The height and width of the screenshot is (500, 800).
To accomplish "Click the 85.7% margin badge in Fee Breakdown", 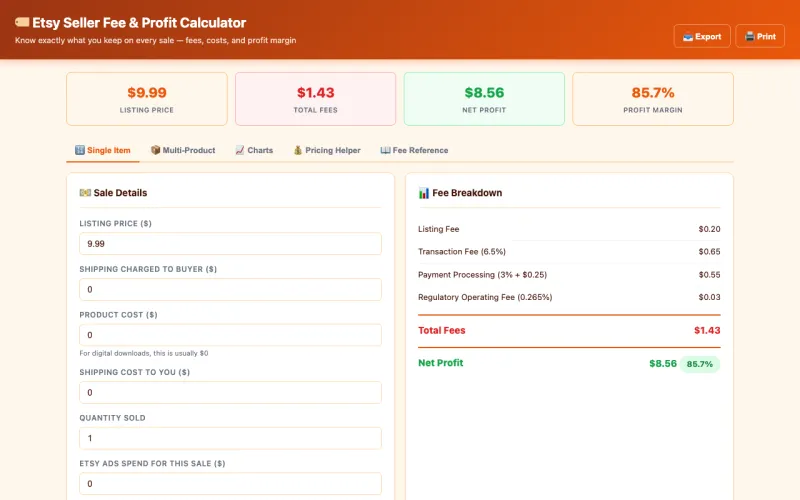I will [x=700, y=364].
